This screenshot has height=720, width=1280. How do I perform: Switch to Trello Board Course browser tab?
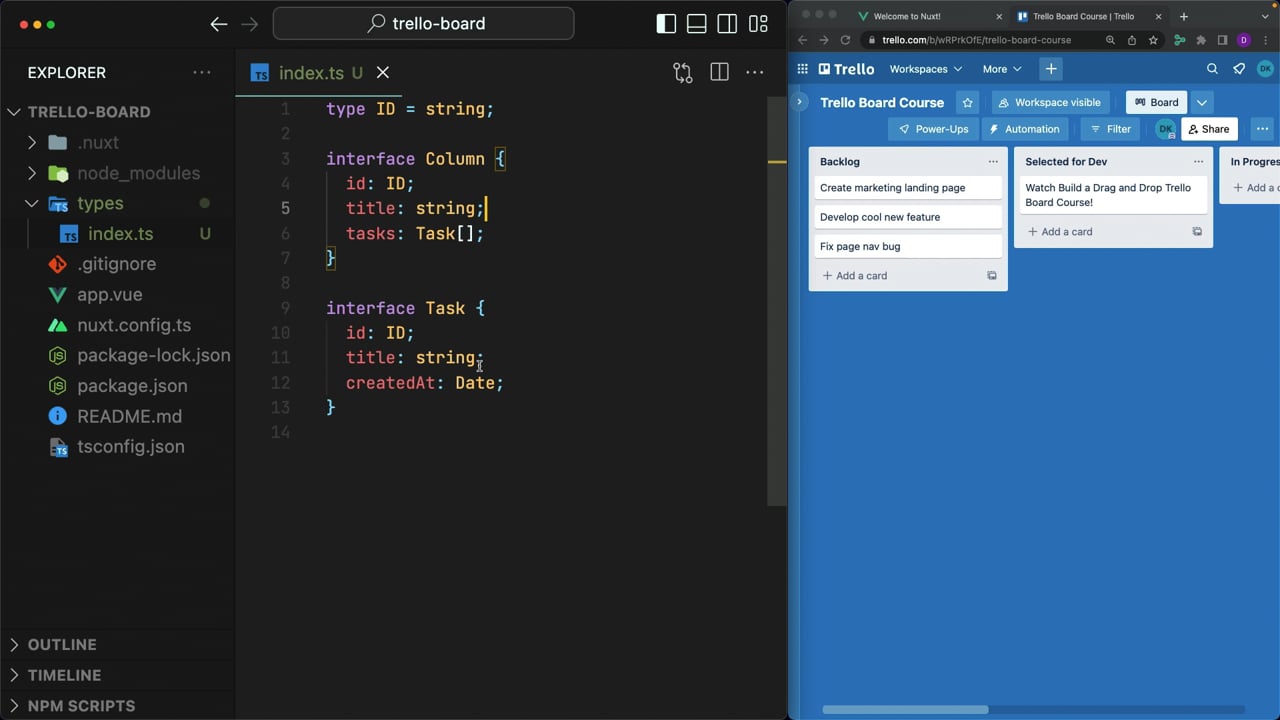tap(1082, 16)
